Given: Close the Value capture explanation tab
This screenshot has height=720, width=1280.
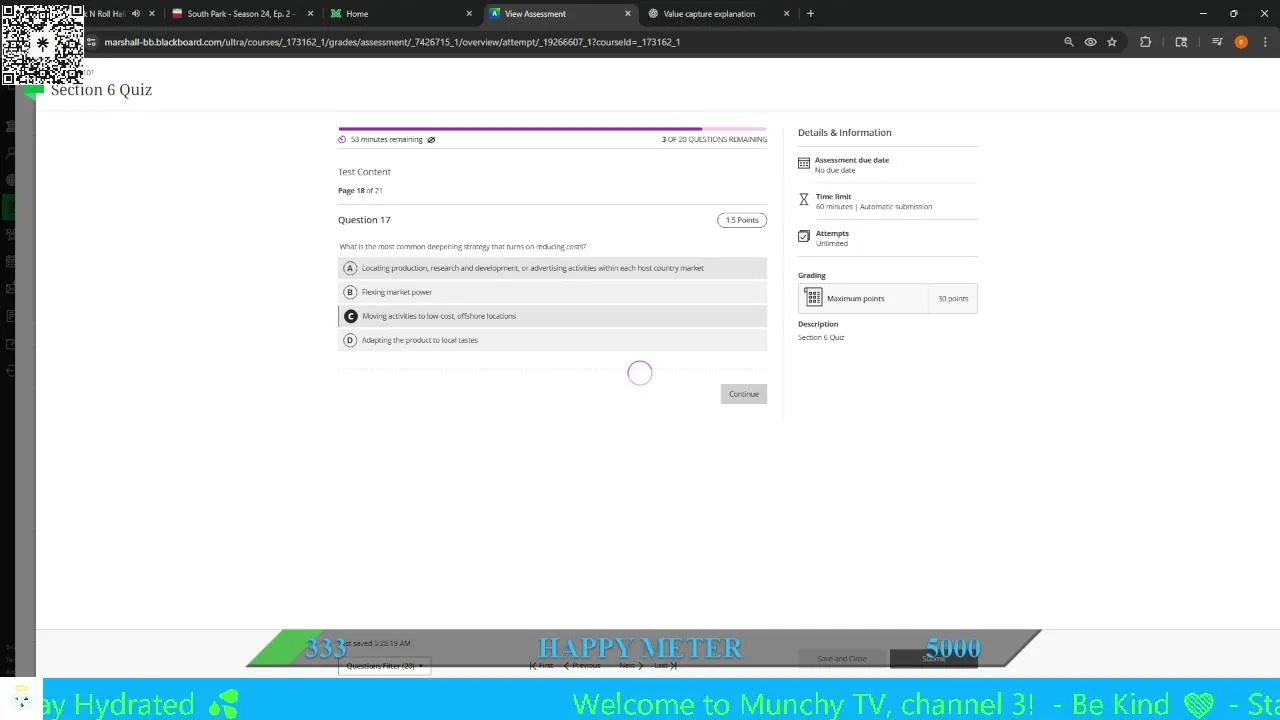Looking at the screenshot, I should point(786,14).
